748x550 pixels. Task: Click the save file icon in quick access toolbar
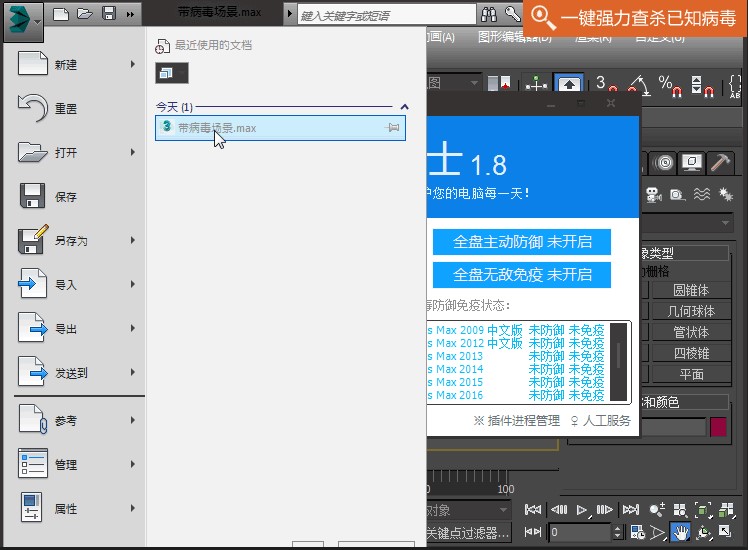point(109,14)
